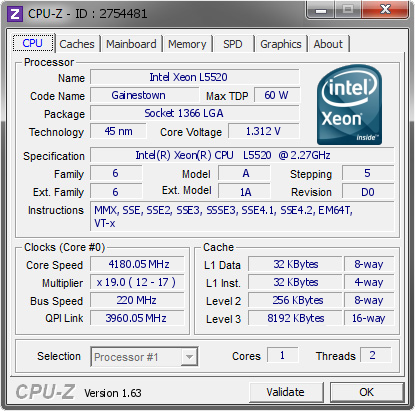Viewport: 415px width, 411px height.
Task: Expand the Processor #1 selection dropdown arrow
Action: point(189,357)
